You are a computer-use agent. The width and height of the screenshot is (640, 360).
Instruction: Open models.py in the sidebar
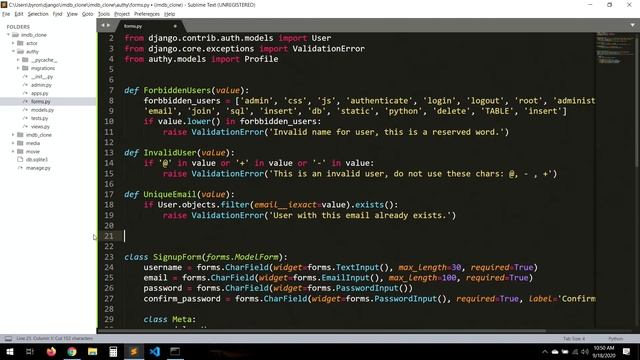coord(42,110)
